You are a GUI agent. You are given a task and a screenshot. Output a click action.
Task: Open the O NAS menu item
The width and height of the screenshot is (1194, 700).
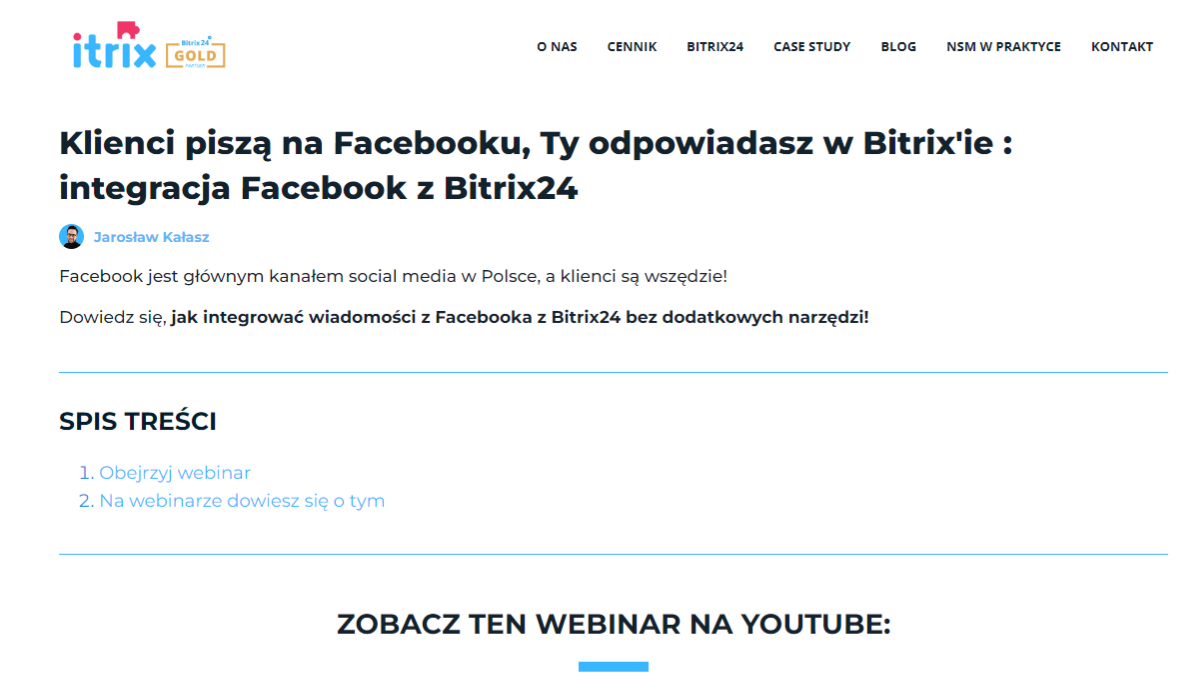[557, 46]
